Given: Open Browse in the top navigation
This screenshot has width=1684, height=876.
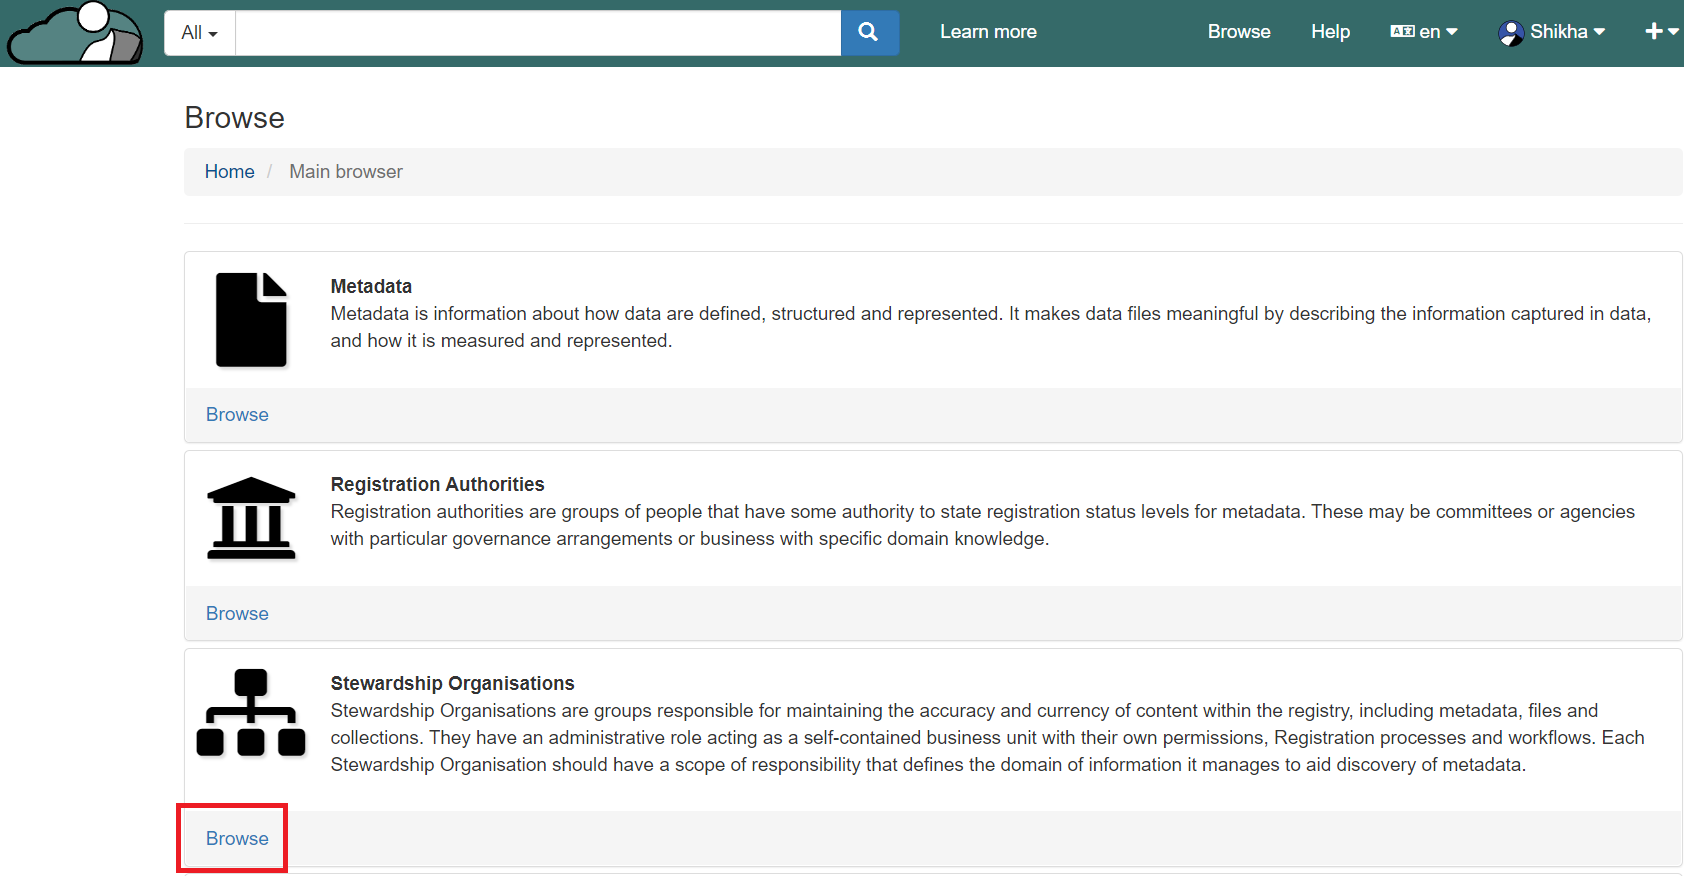Looking at the screenshot, I should click(1238, 32).
